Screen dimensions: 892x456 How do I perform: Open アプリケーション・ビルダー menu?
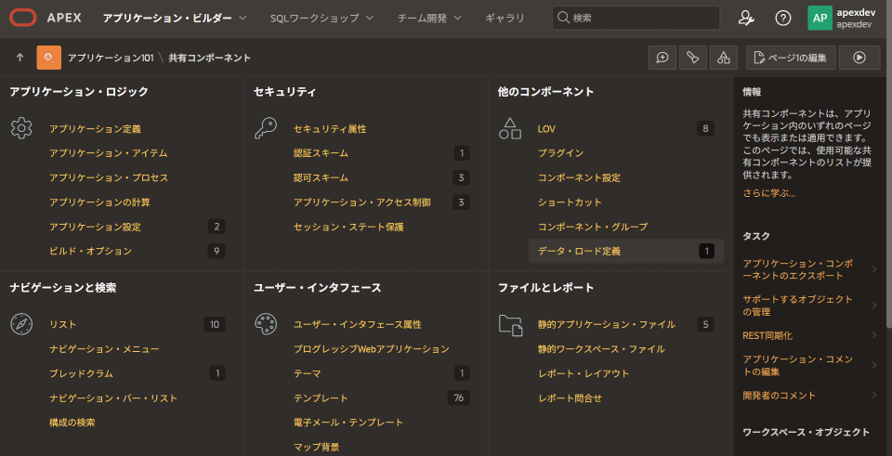click(167, 18)
